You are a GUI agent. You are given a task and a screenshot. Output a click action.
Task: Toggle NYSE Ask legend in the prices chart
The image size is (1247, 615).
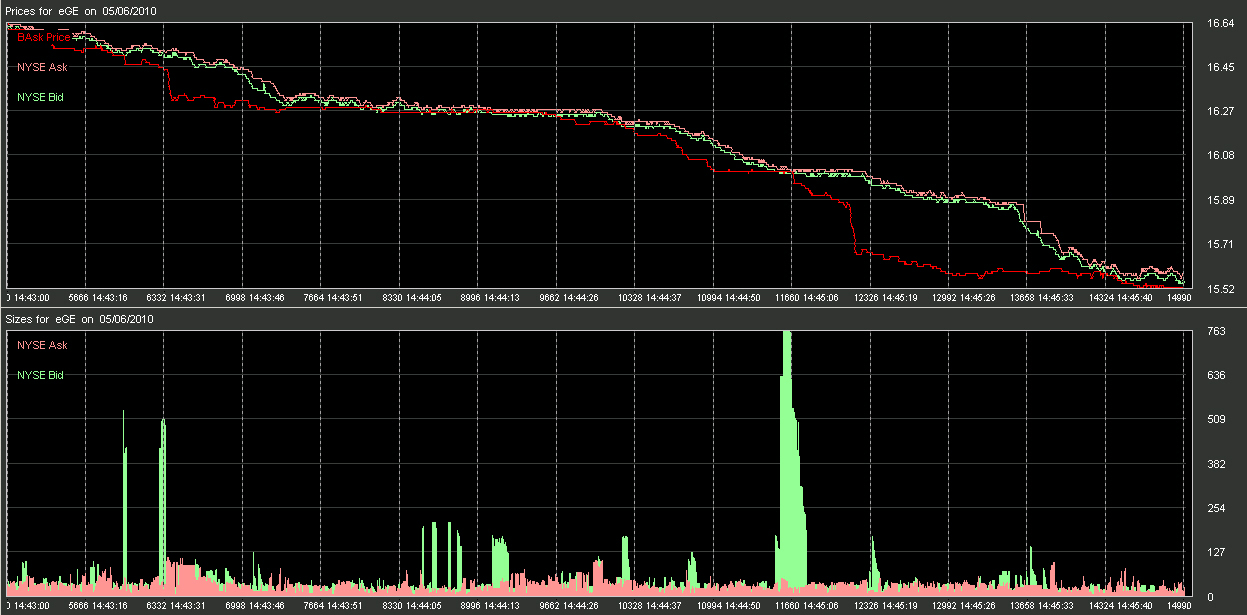(42, 67)
